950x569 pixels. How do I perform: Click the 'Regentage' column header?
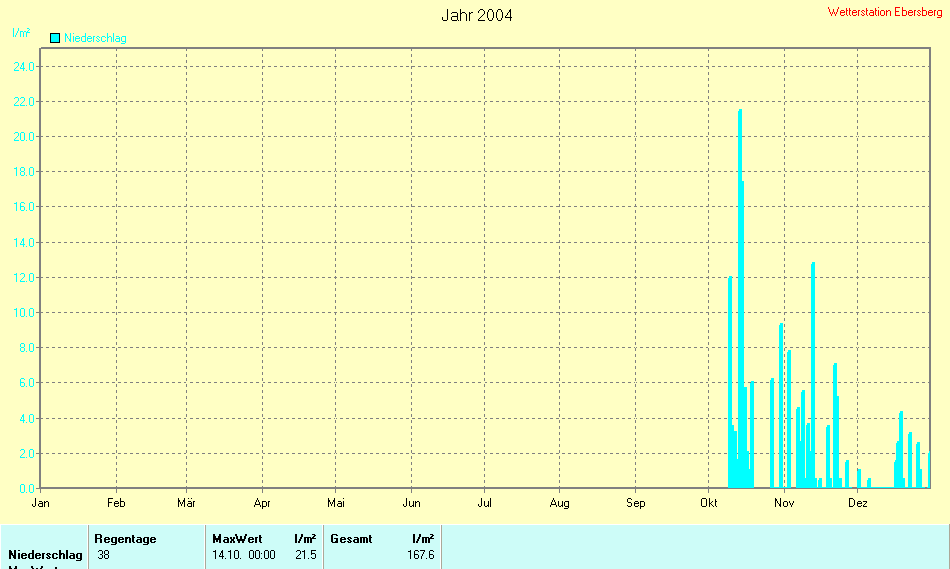[125, 539]
